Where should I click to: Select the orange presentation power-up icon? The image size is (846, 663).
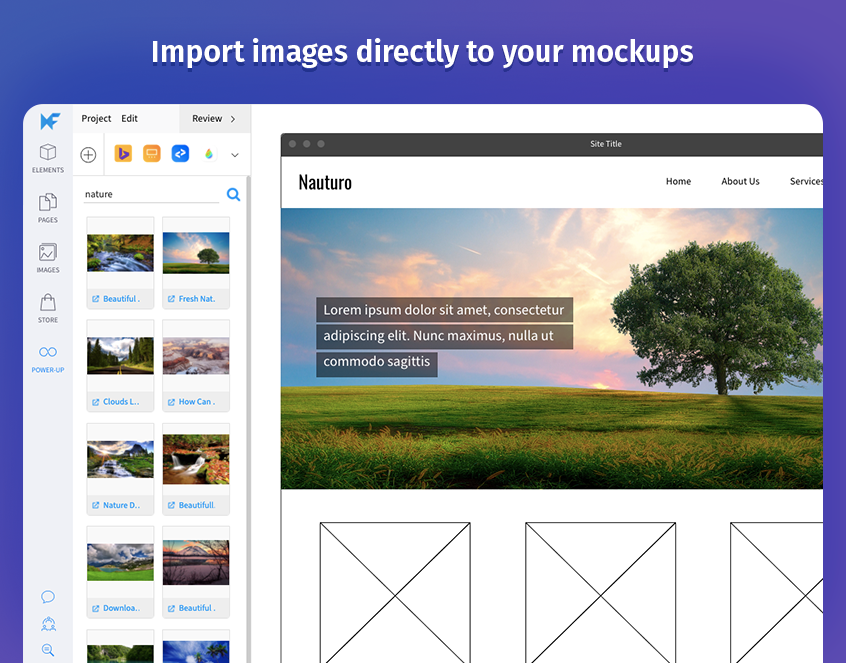(x=152, y=154)
